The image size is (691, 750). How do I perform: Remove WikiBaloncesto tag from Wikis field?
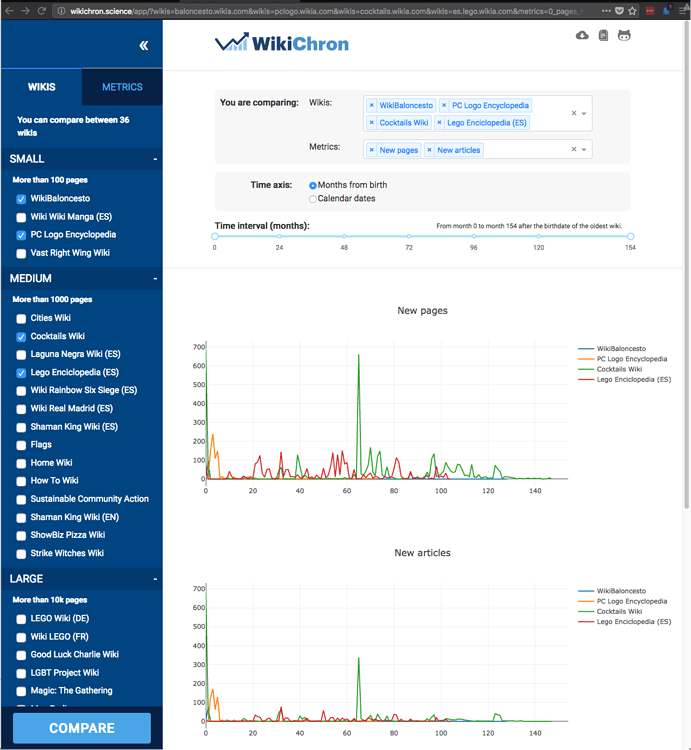click(x=372, y=105)
